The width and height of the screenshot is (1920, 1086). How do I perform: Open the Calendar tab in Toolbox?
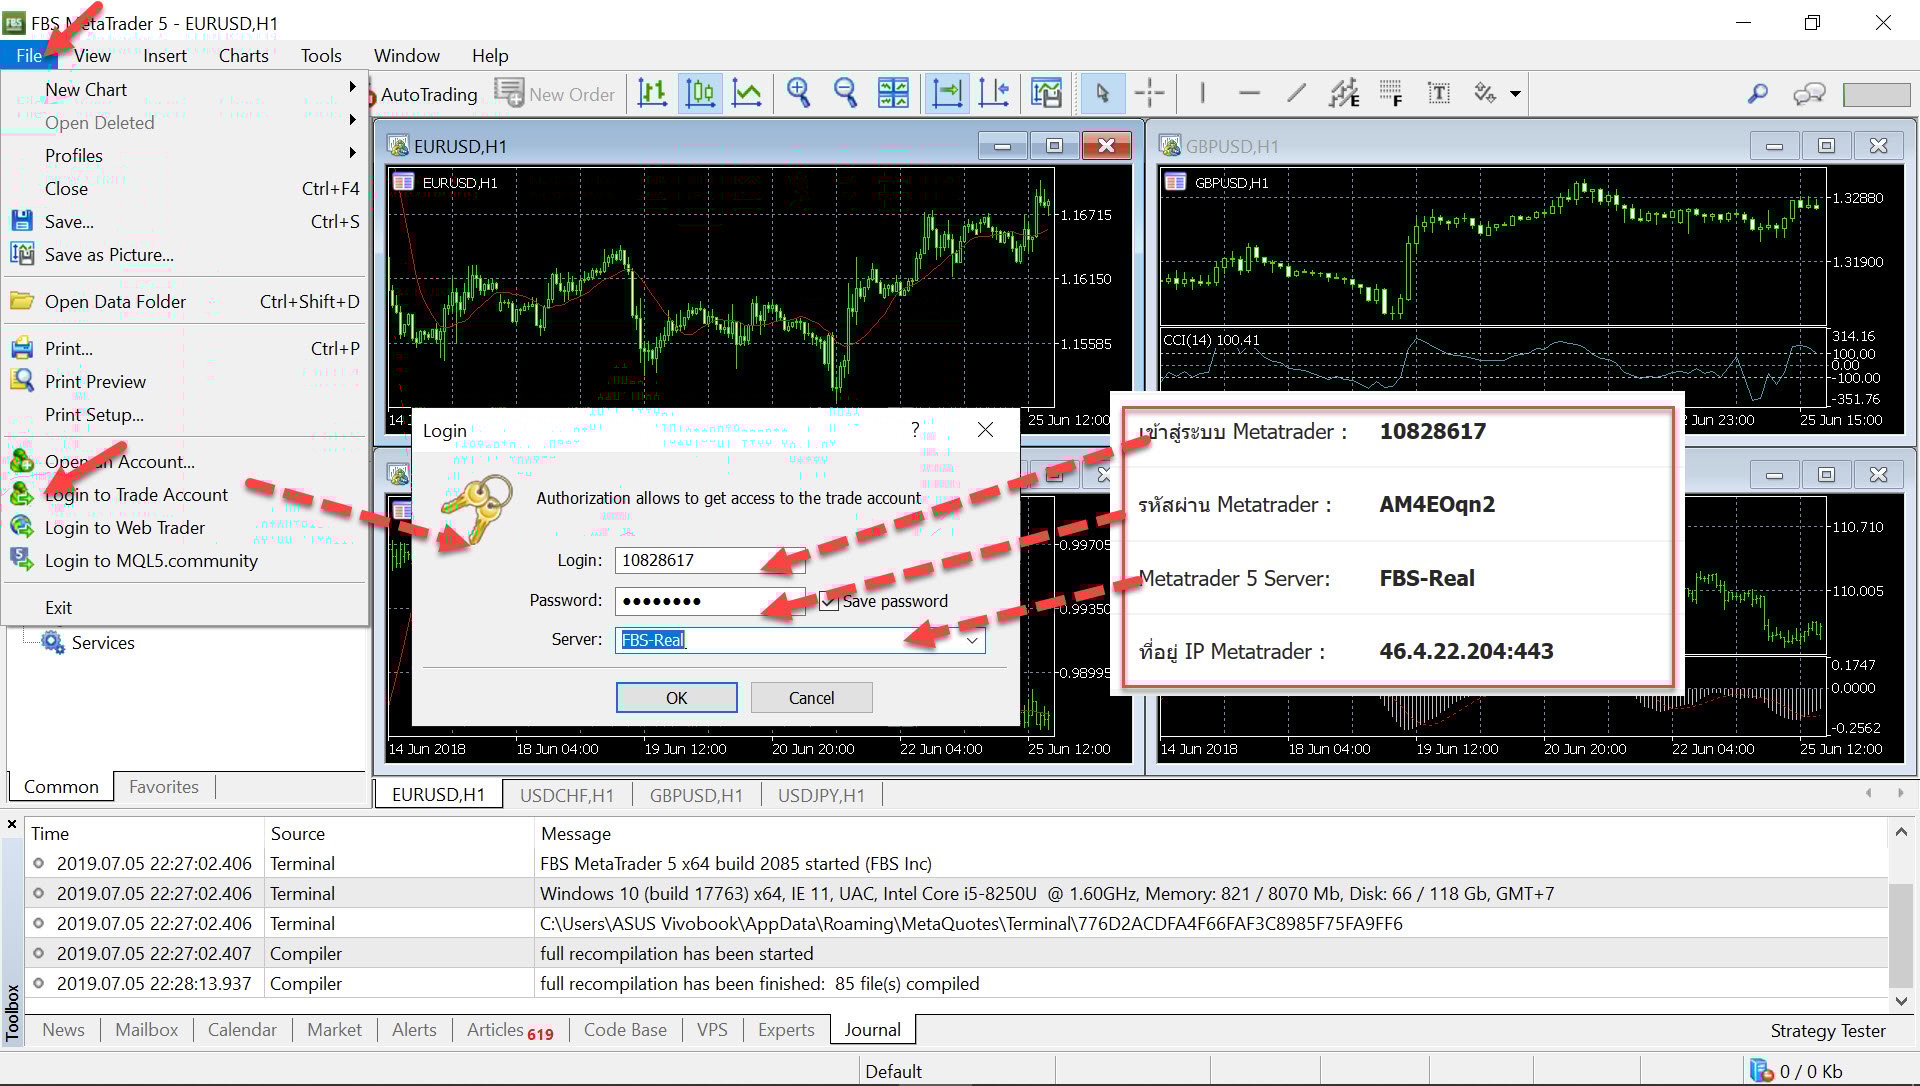pos(242,1030)
